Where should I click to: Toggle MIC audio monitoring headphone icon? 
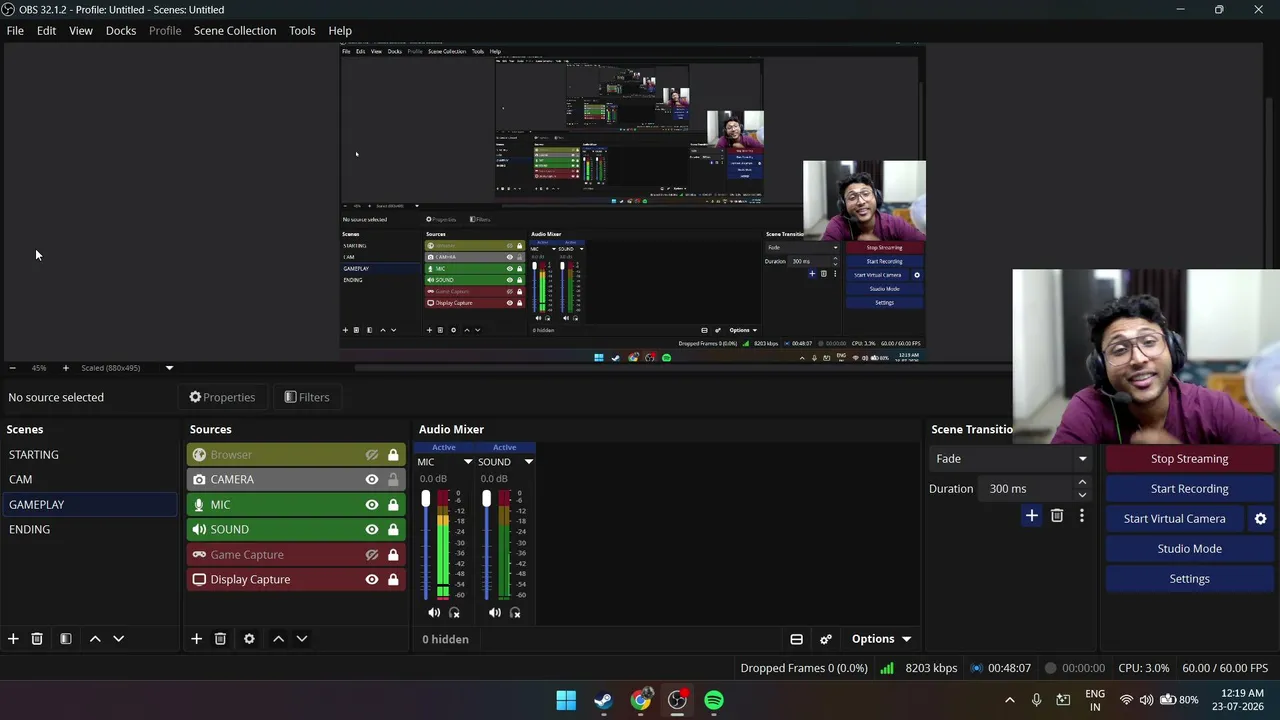point(454,613)
